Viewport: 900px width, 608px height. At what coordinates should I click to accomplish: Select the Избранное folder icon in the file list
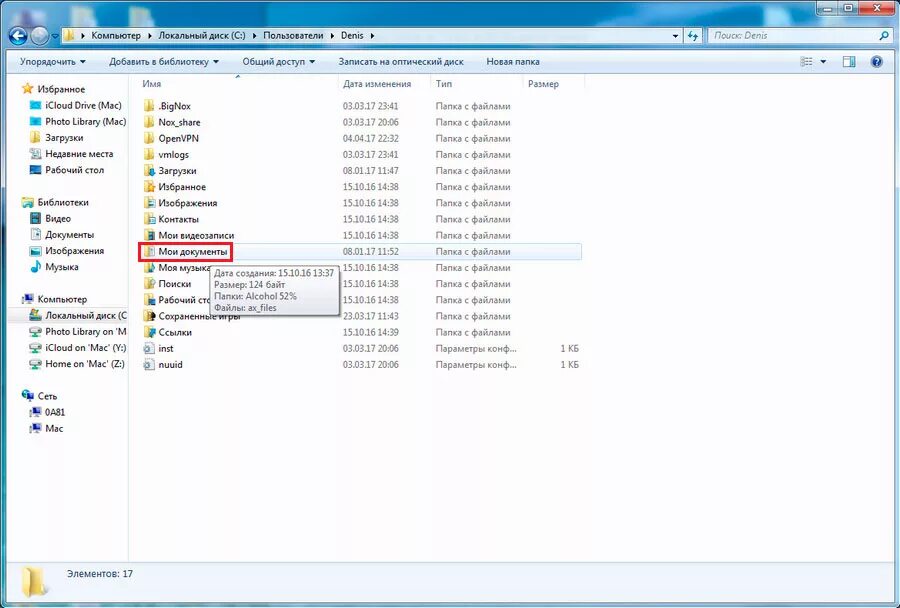point(149,187)
